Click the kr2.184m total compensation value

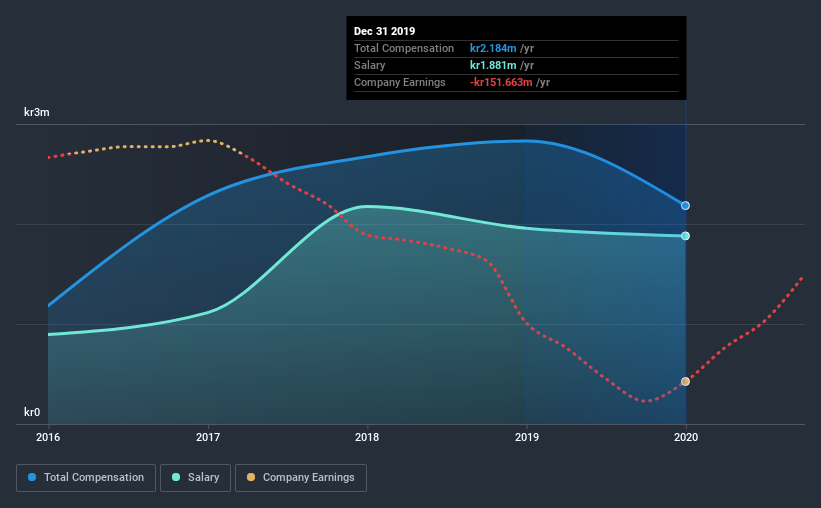coord(493,48)
